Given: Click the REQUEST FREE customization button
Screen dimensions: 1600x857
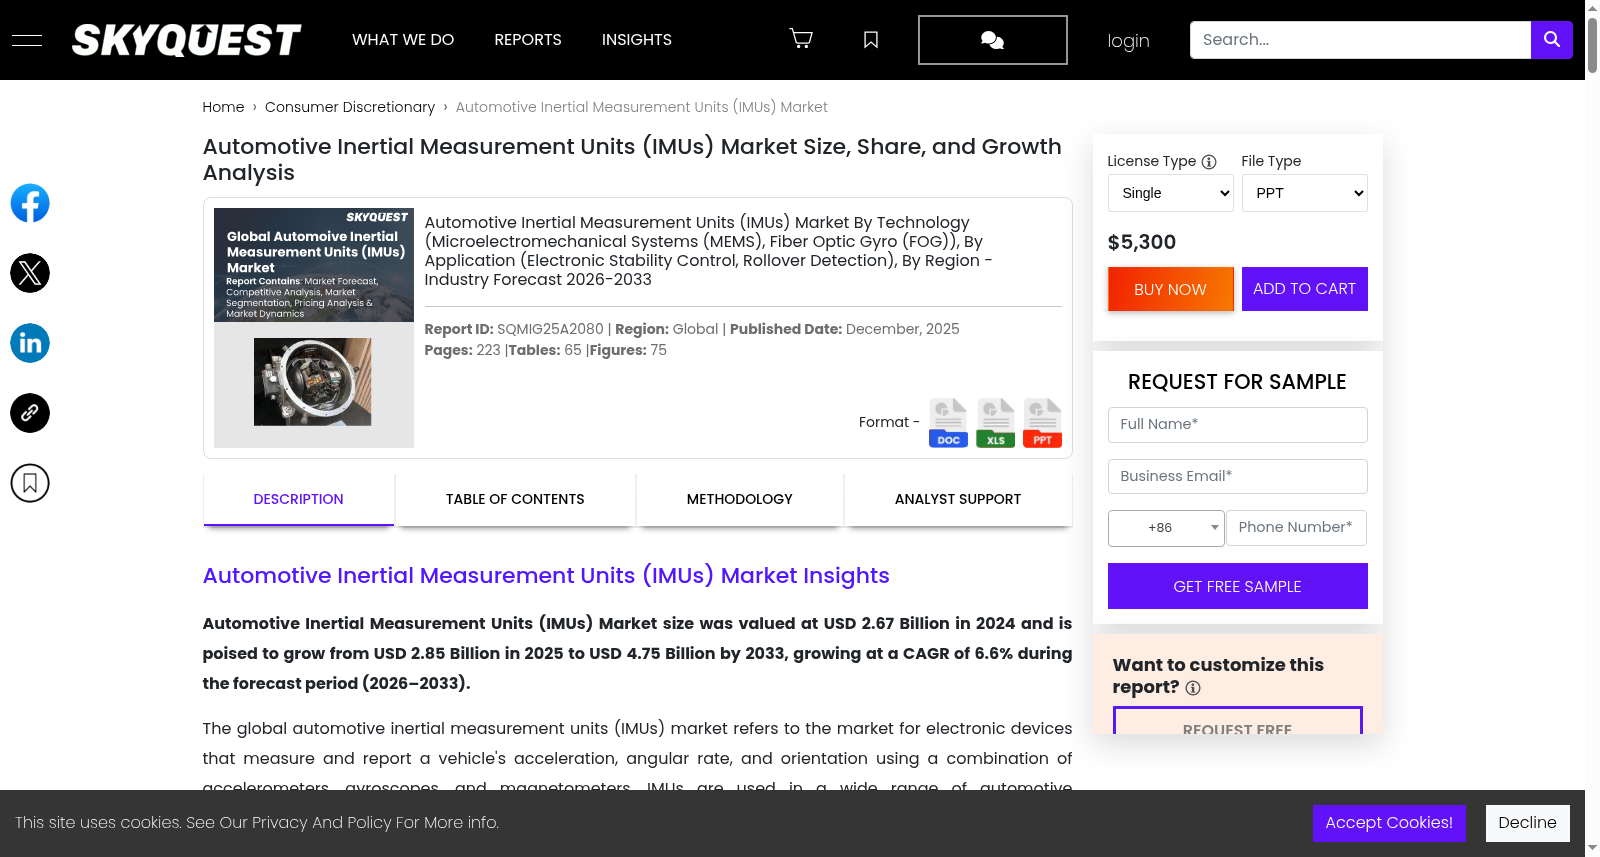Looking at the screenshot, I should coord(1238,721).
